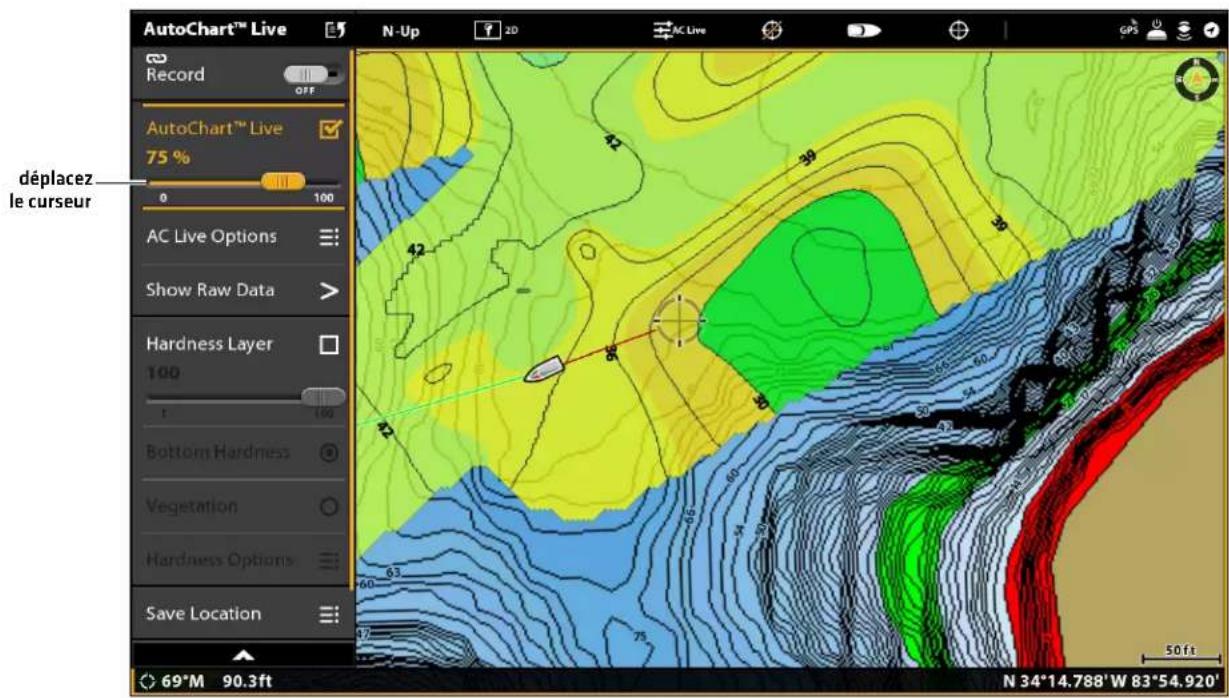Open AC Live Options menu
This screenshot has width=1229, height=698.
[x=243, y=237]
